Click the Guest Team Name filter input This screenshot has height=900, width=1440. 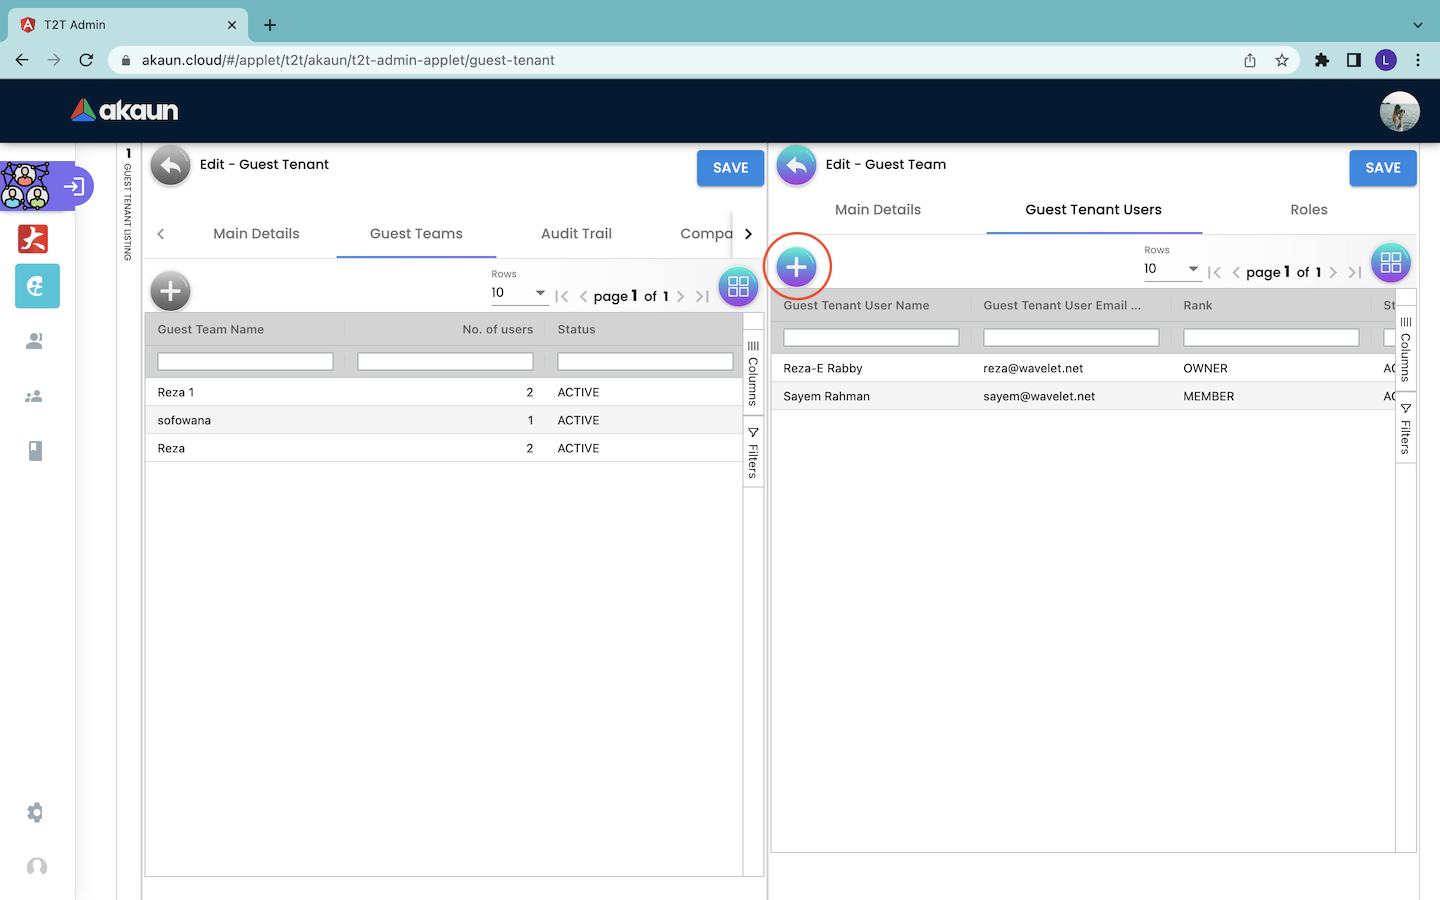(245, 362)
